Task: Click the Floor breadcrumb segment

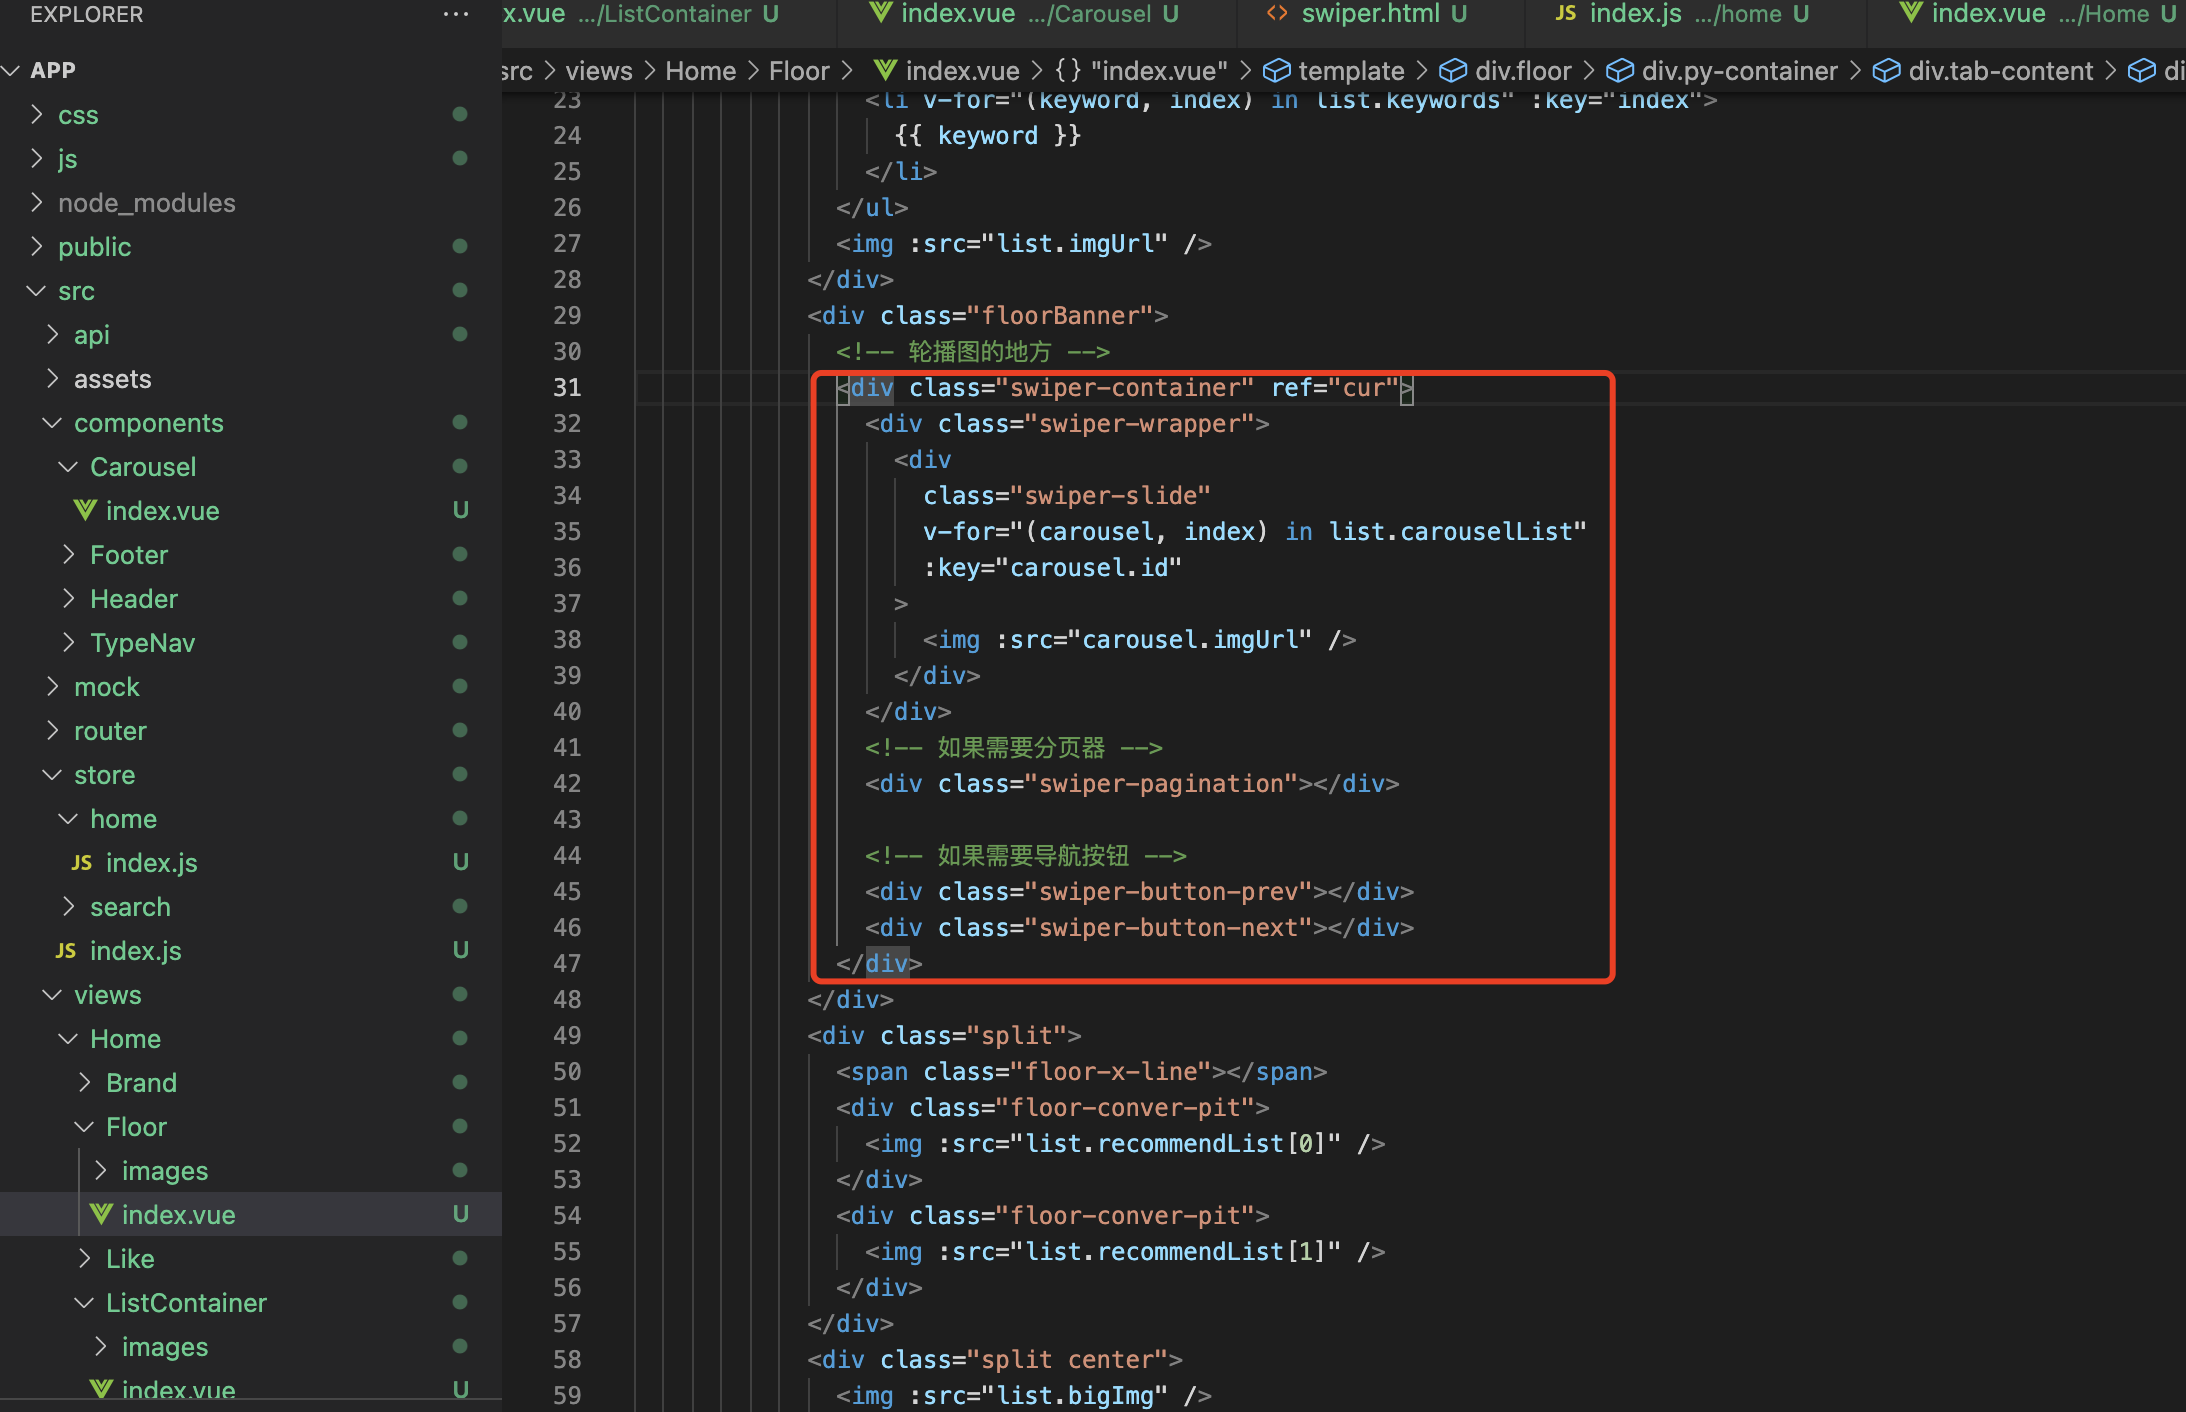Action: pos(799,71)
